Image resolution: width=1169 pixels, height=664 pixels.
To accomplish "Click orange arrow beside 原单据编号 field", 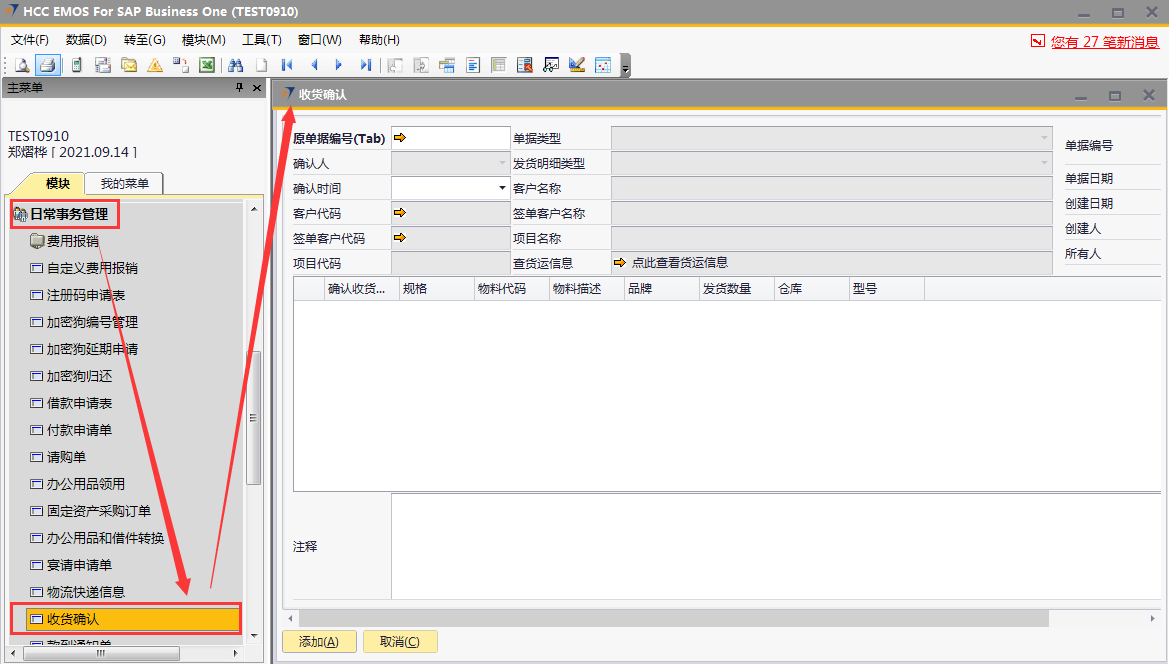I will point(400,138).
